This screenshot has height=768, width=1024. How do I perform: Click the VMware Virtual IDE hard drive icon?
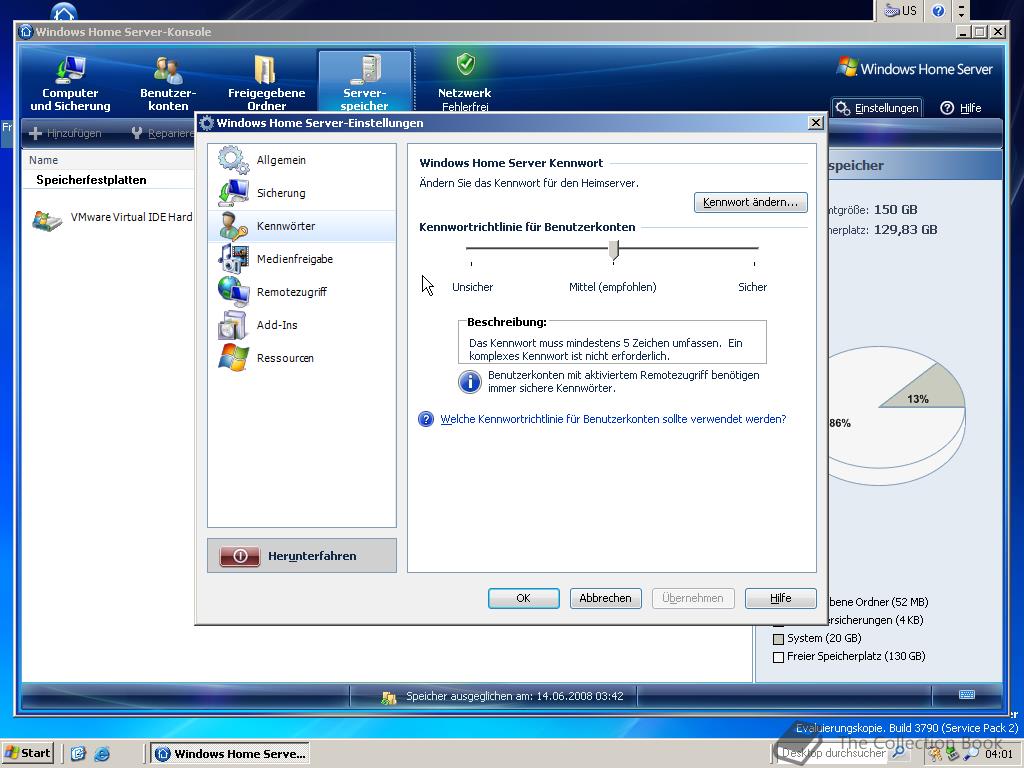click(47, 221)
